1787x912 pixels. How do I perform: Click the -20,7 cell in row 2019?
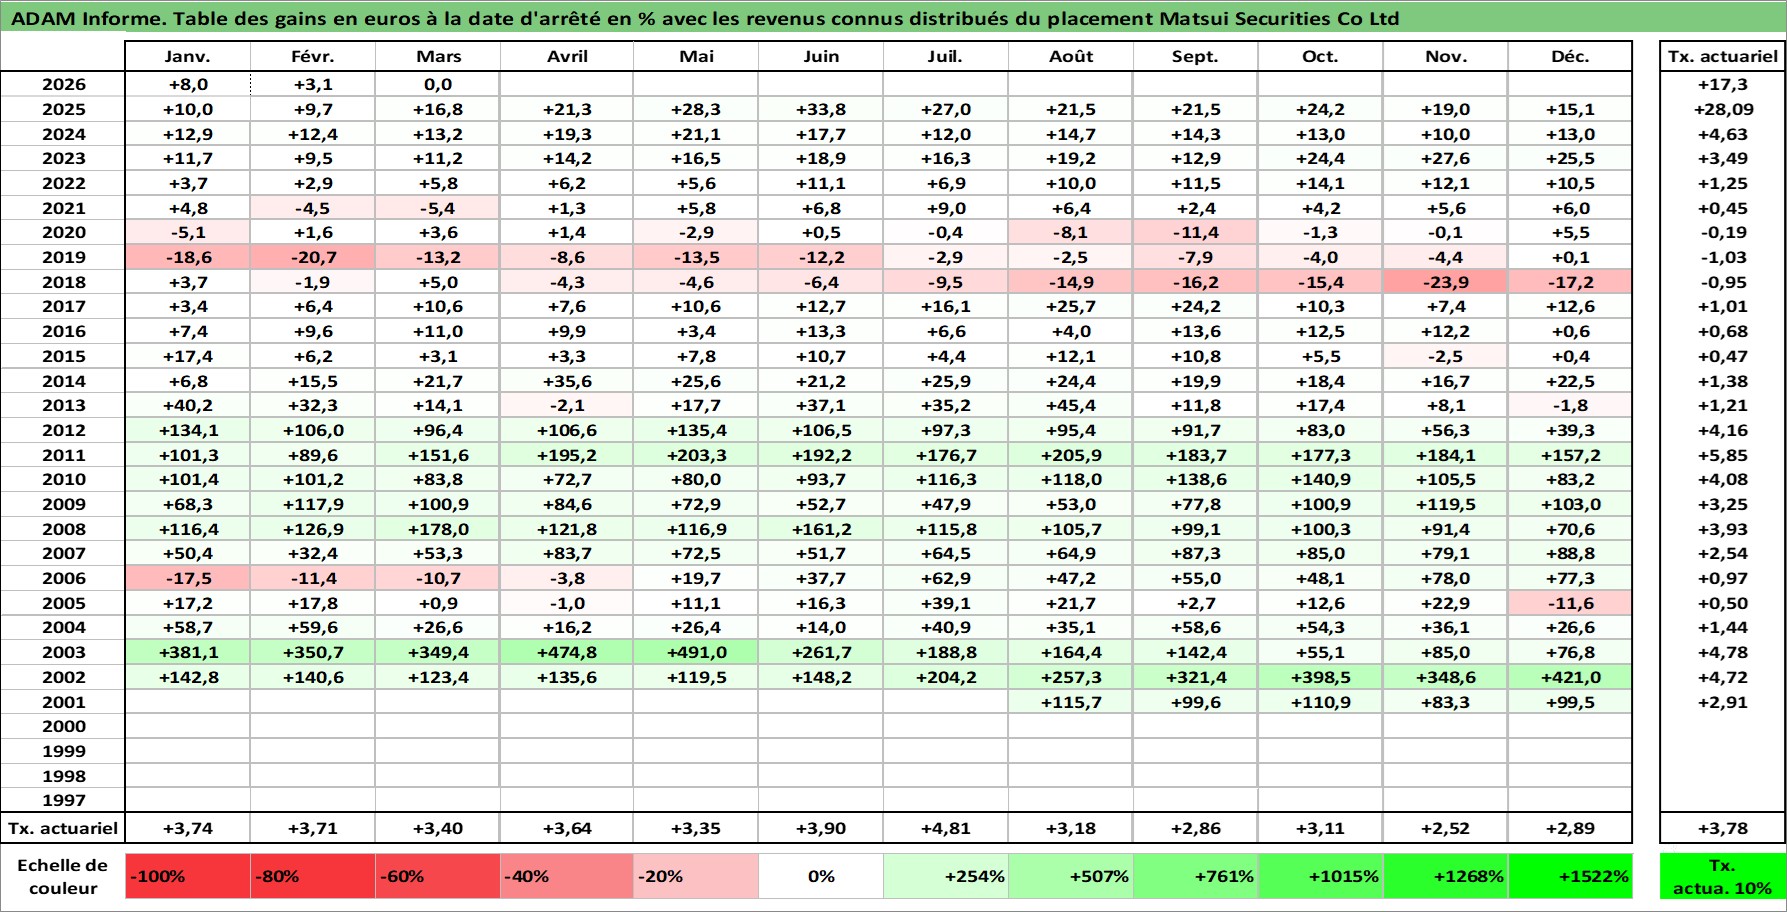tap(313, 257)
